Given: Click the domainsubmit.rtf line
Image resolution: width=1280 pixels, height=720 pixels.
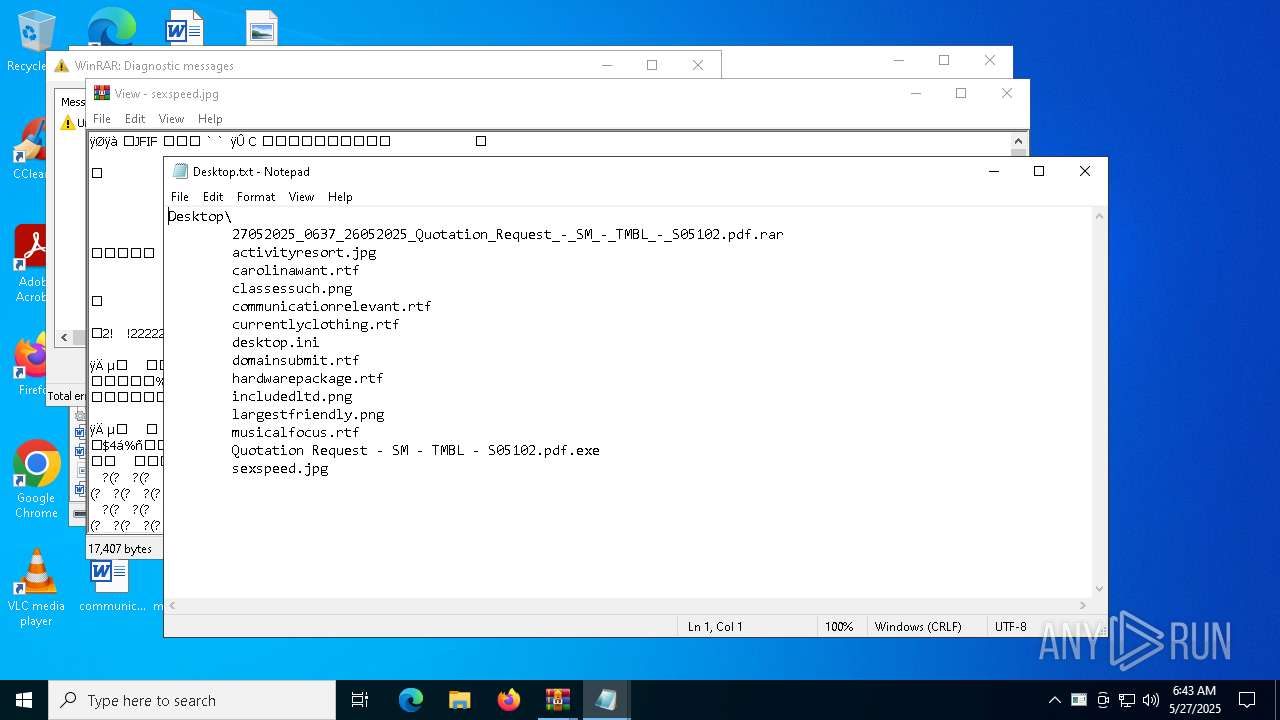Looking at the screenshot, I should pyautogui.click(x=296, y=360).
